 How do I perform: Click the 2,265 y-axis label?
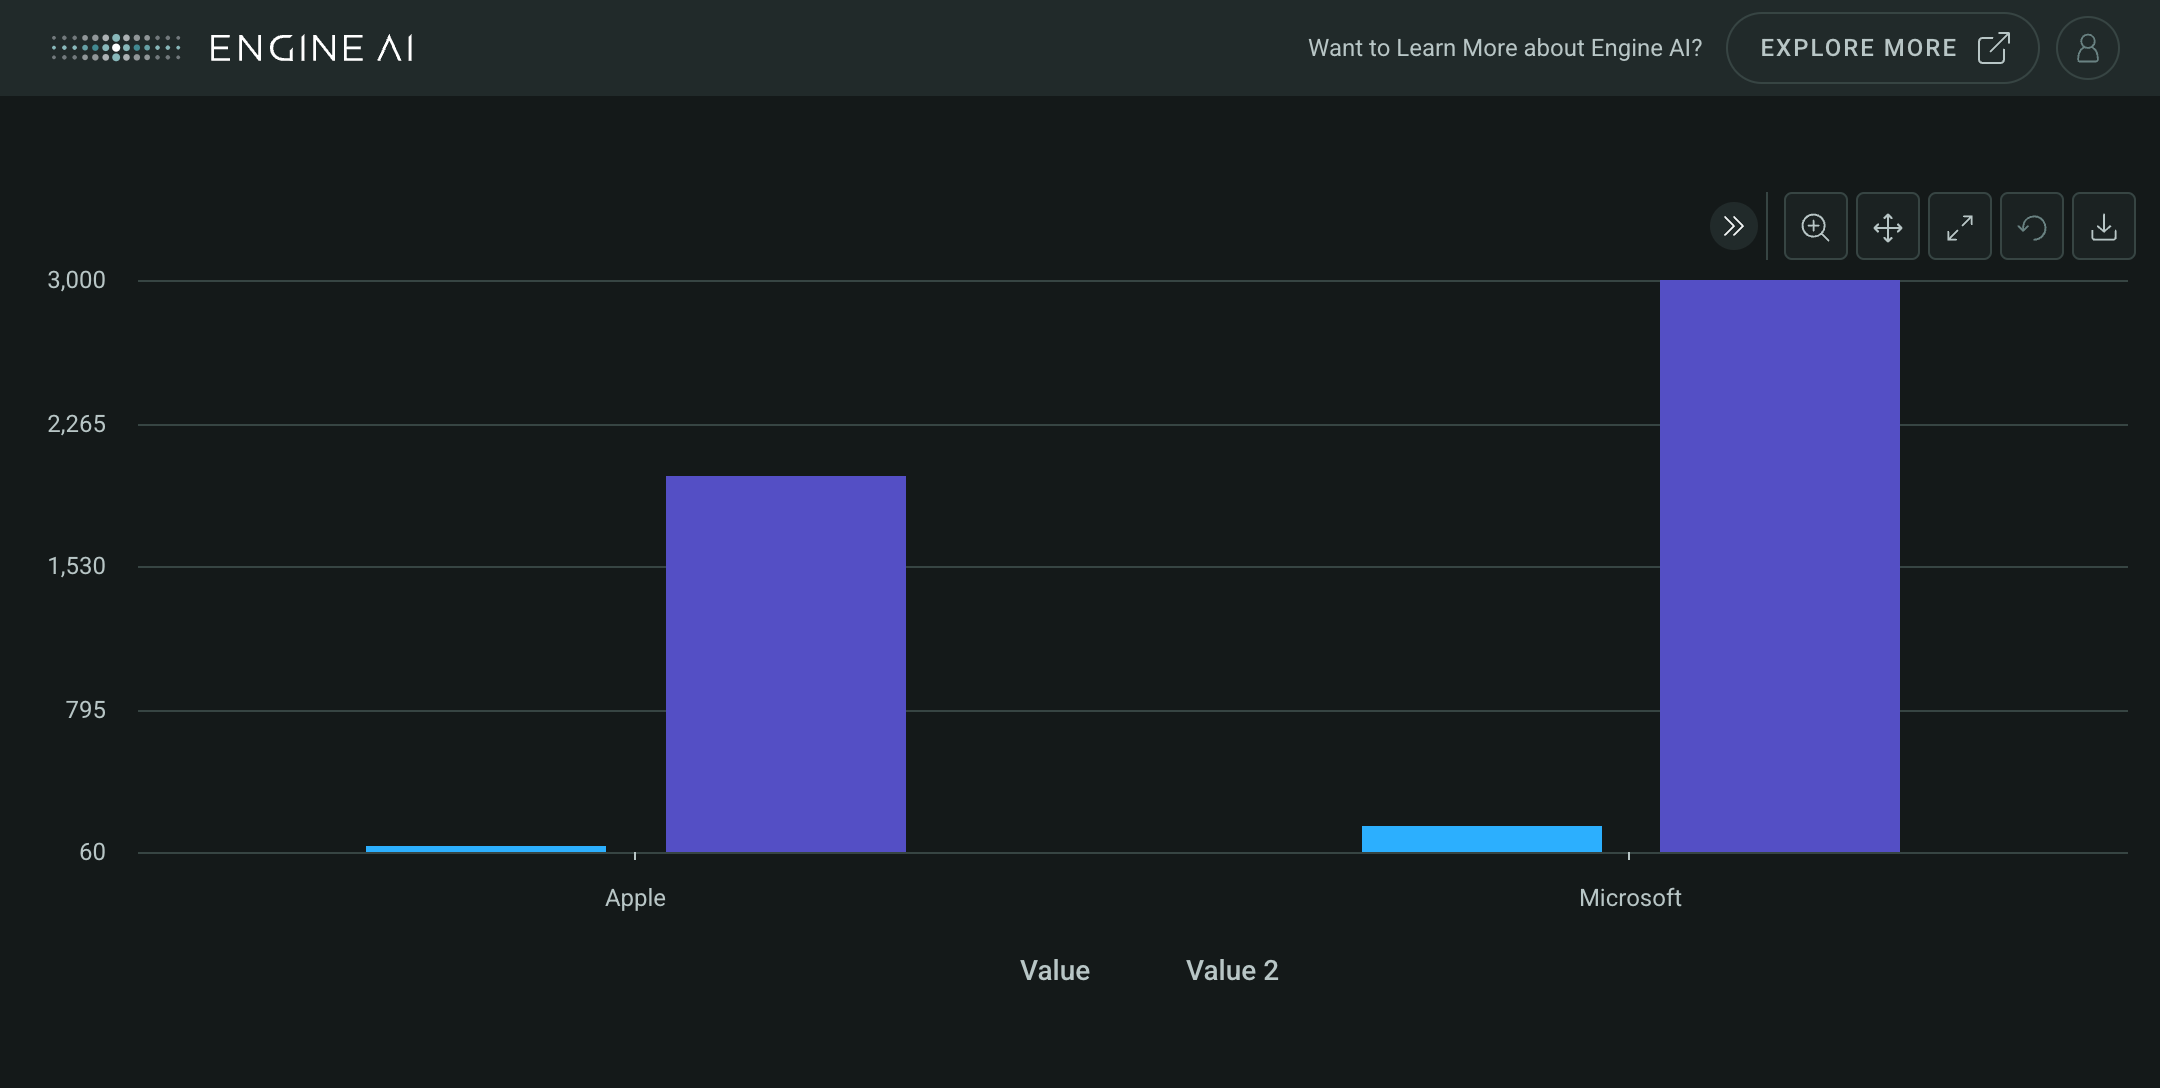point(76,424)
